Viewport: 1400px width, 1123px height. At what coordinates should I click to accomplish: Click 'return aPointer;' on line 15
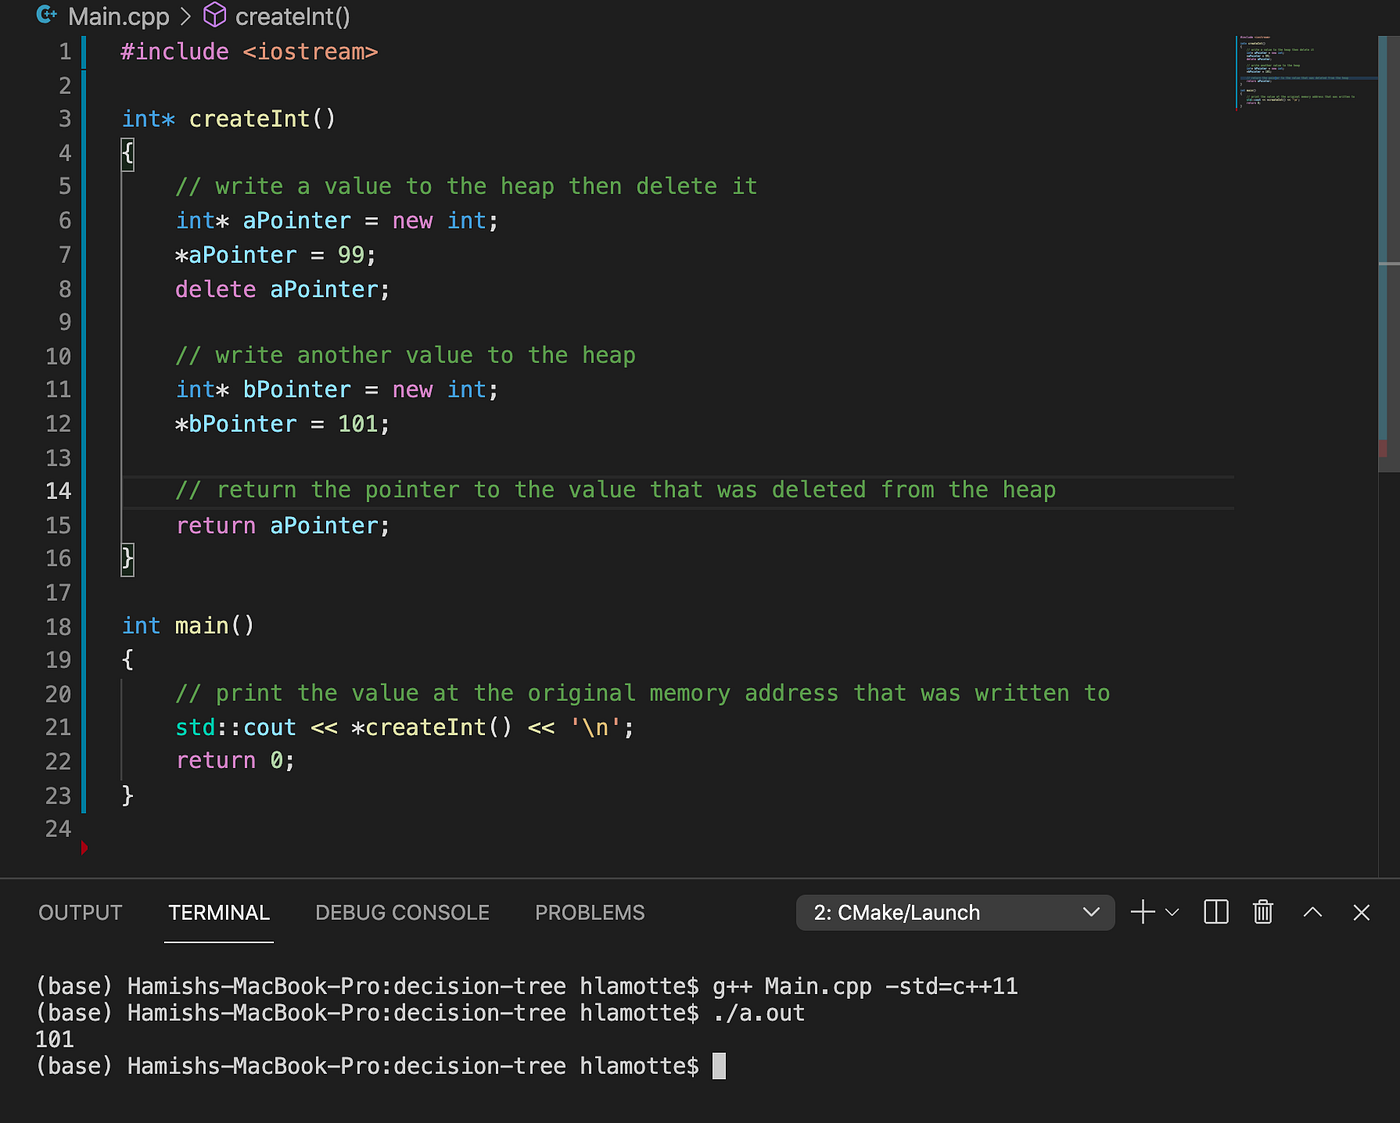(283, 526)
